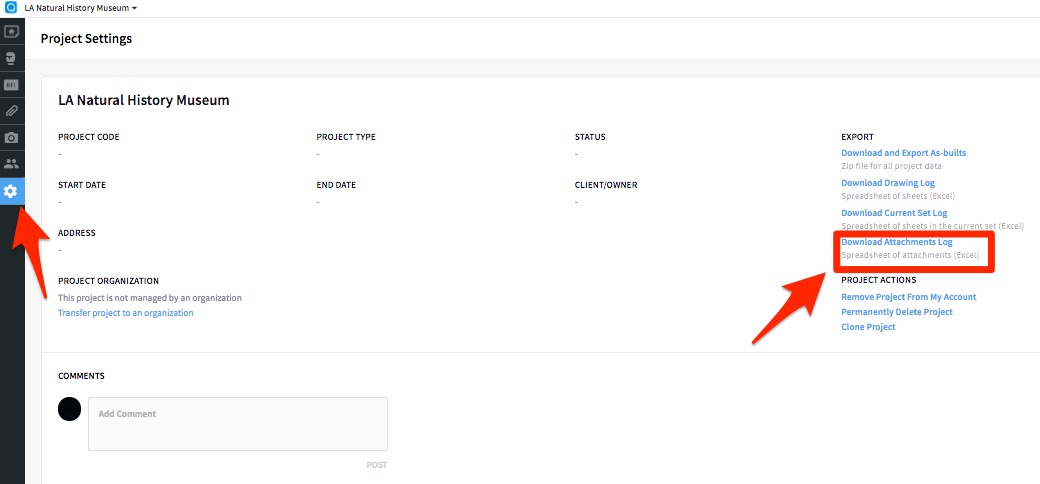Click the Project Settings page heading

pyautogui.click(x=86, y=38)
